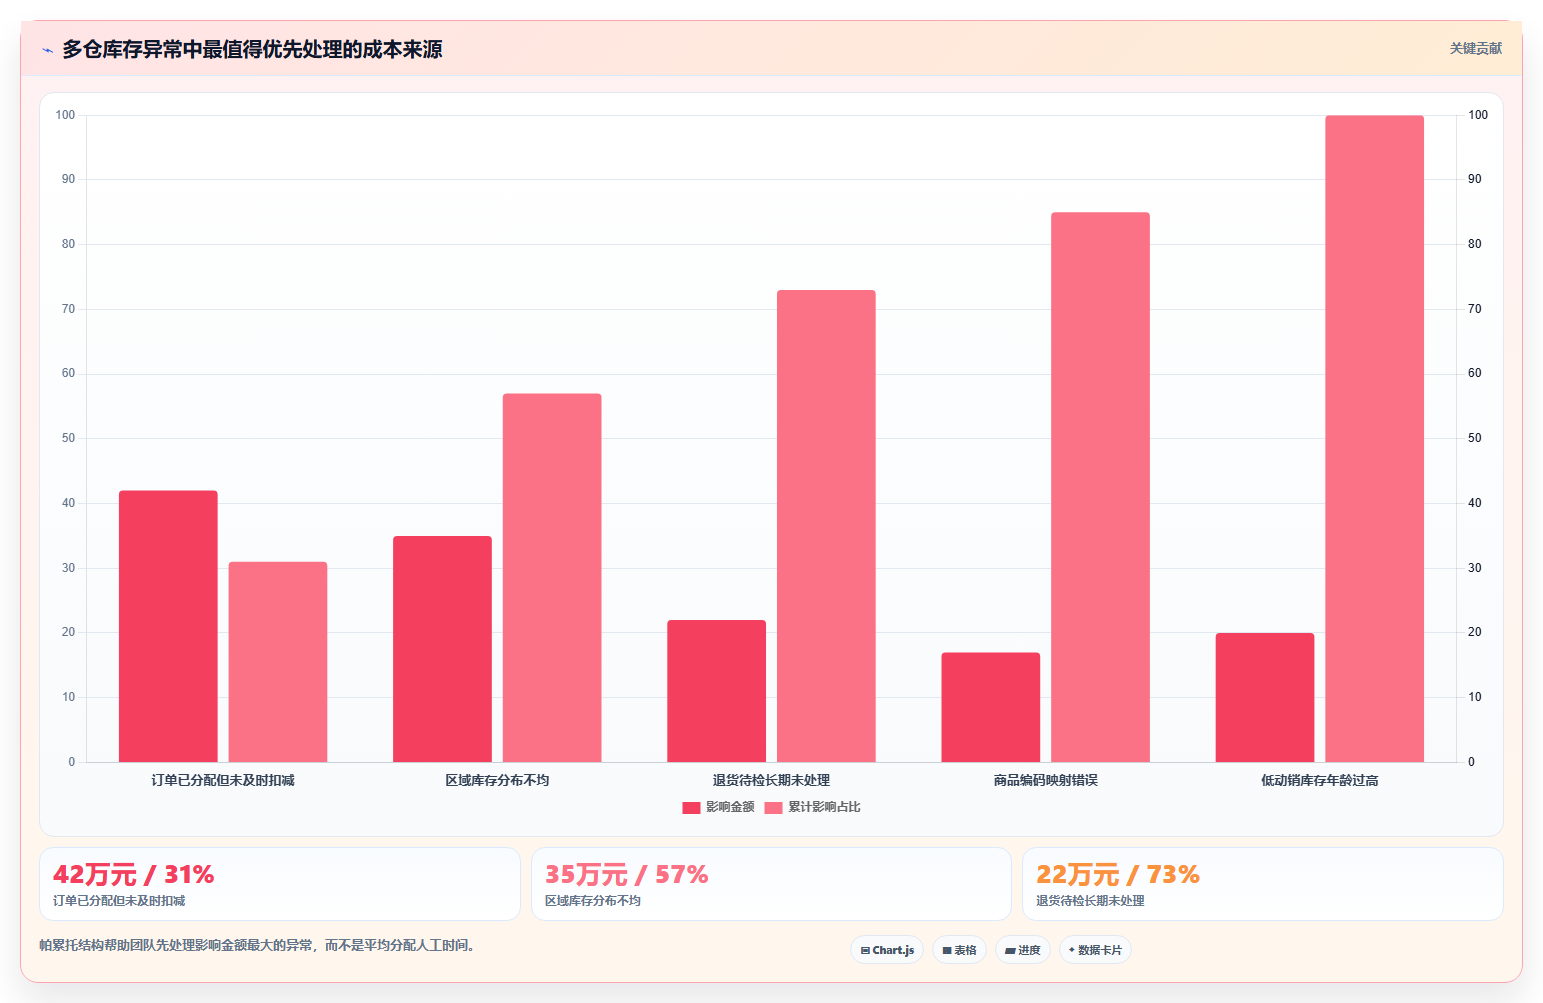Image resolution: width=1543 pixels, height=1003 pixels.
Task: Click the 商品编码映射错误 累计影响占比 bar
Action: (x=1100, y=487)
